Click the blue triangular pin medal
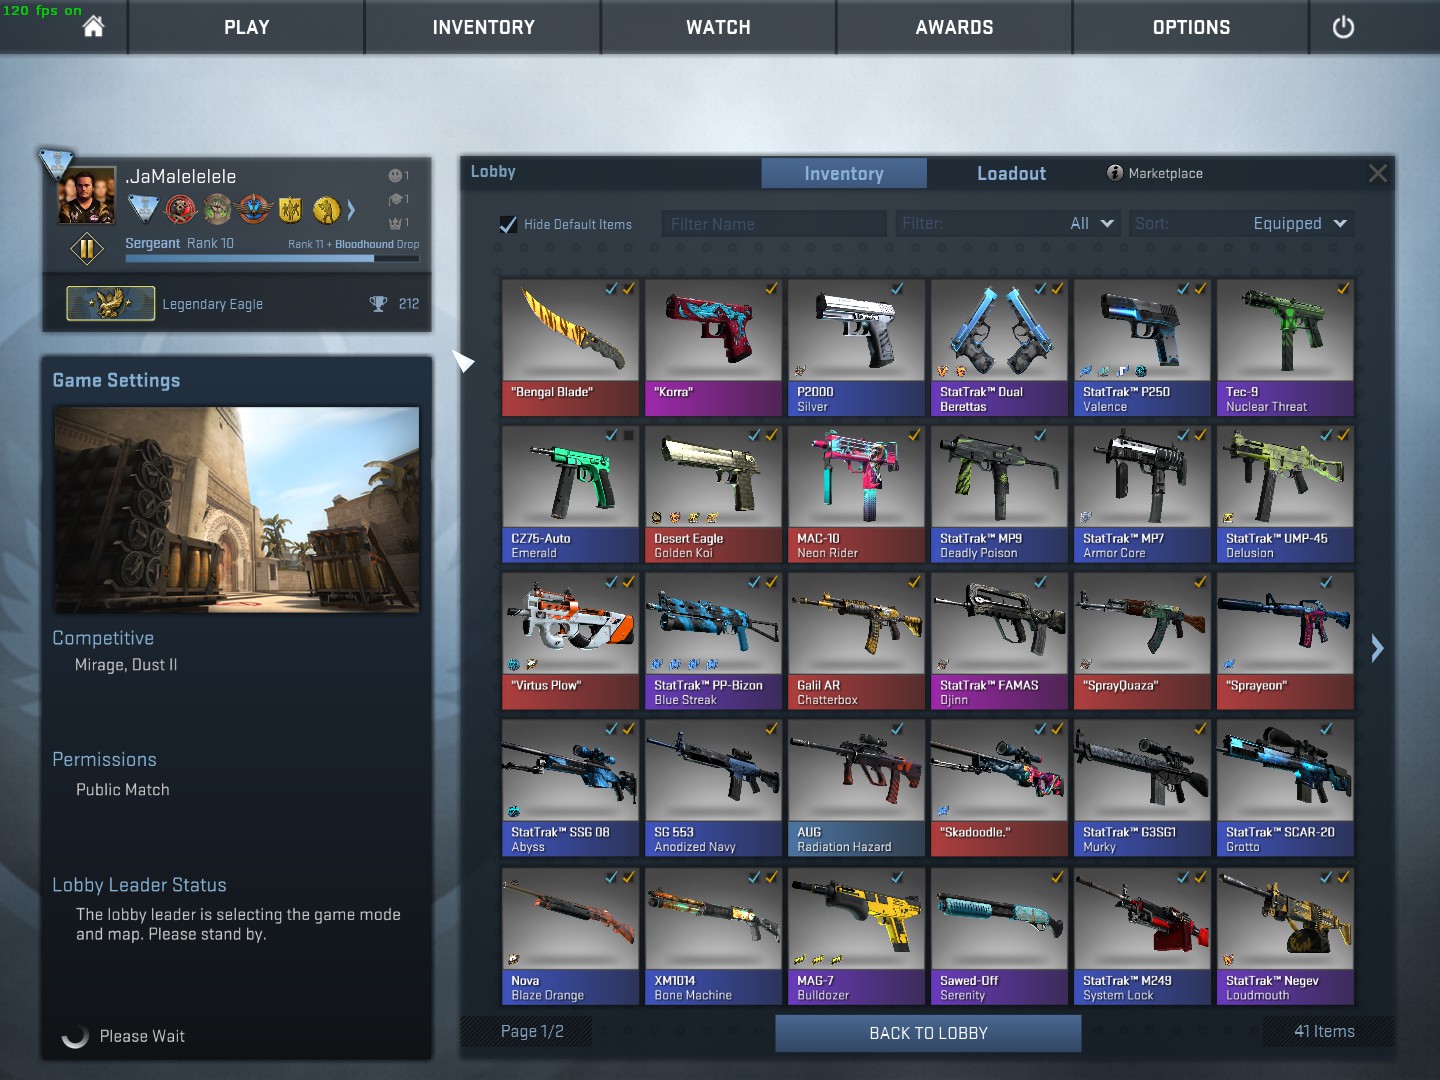 click(144, 209)
